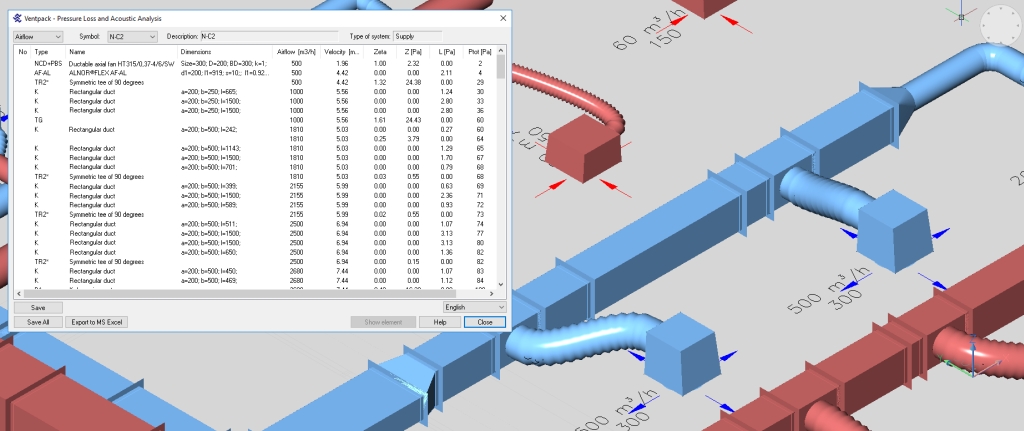Click the UCS axis icon near the compass
Image resolution: width=1024 pixels, height=431 pixels.
click(x=879, y=16)
